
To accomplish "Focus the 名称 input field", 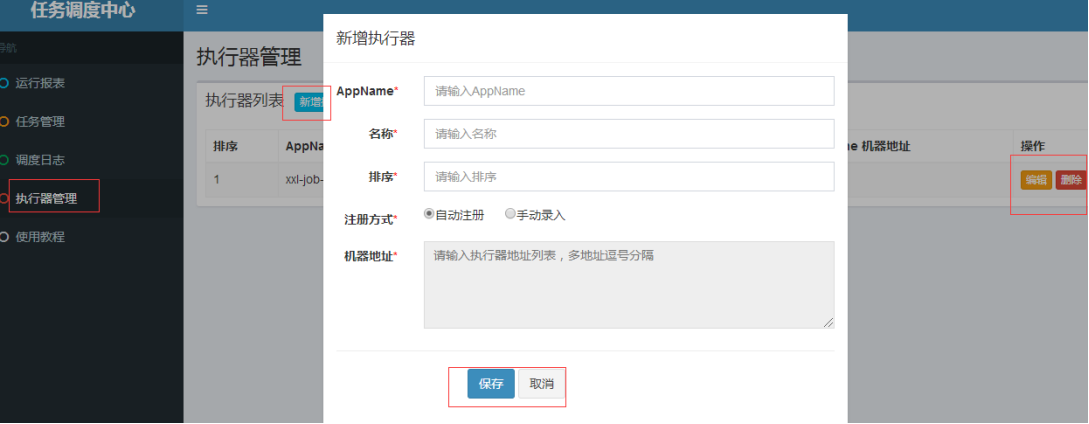I will pos(629,133).
